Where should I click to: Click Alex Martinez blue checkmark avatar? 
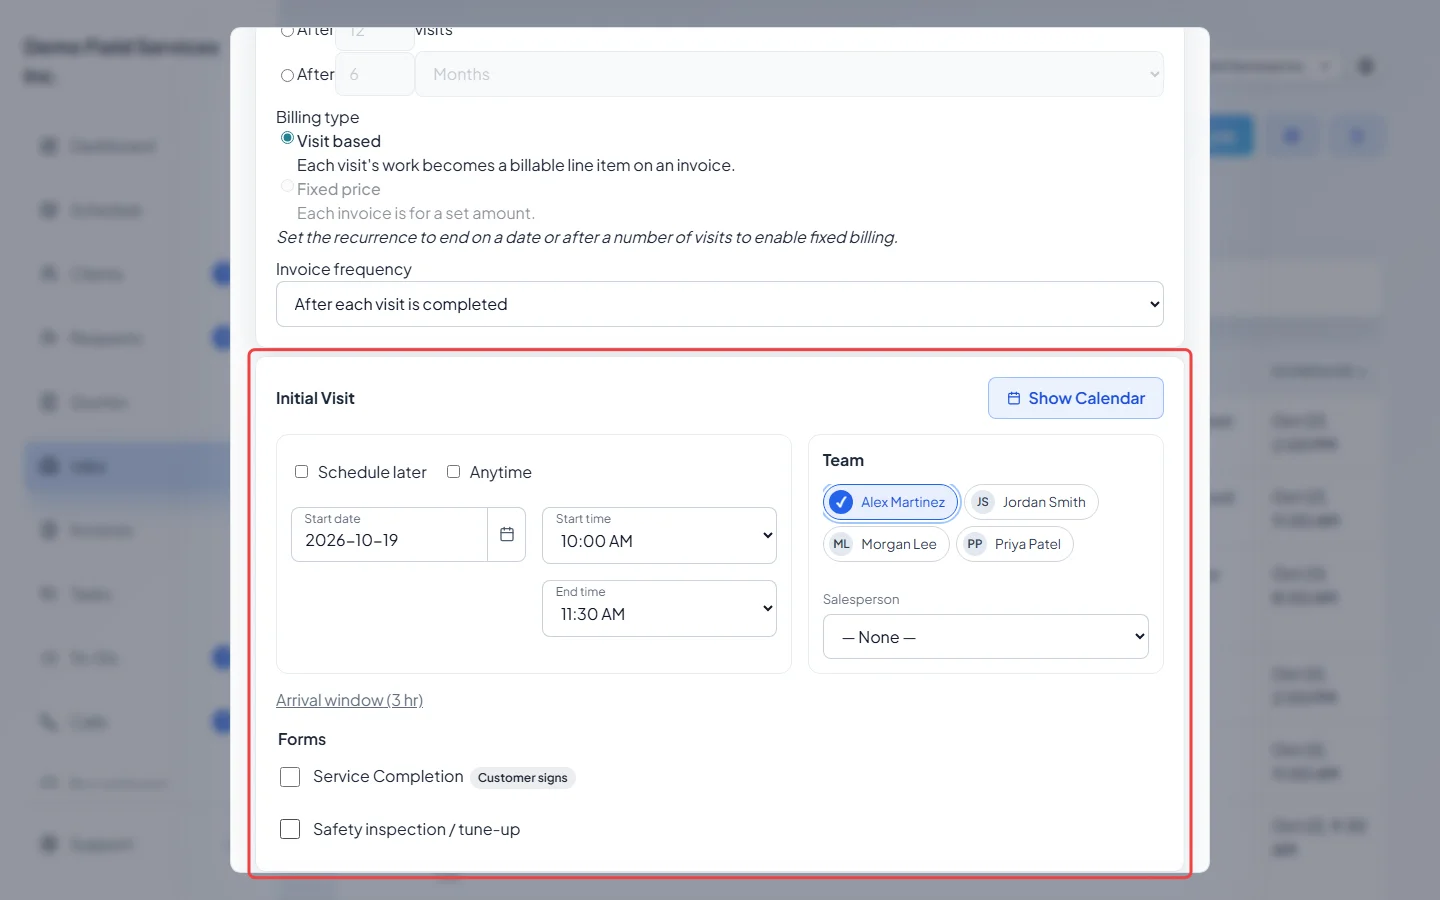coord(841,502)
